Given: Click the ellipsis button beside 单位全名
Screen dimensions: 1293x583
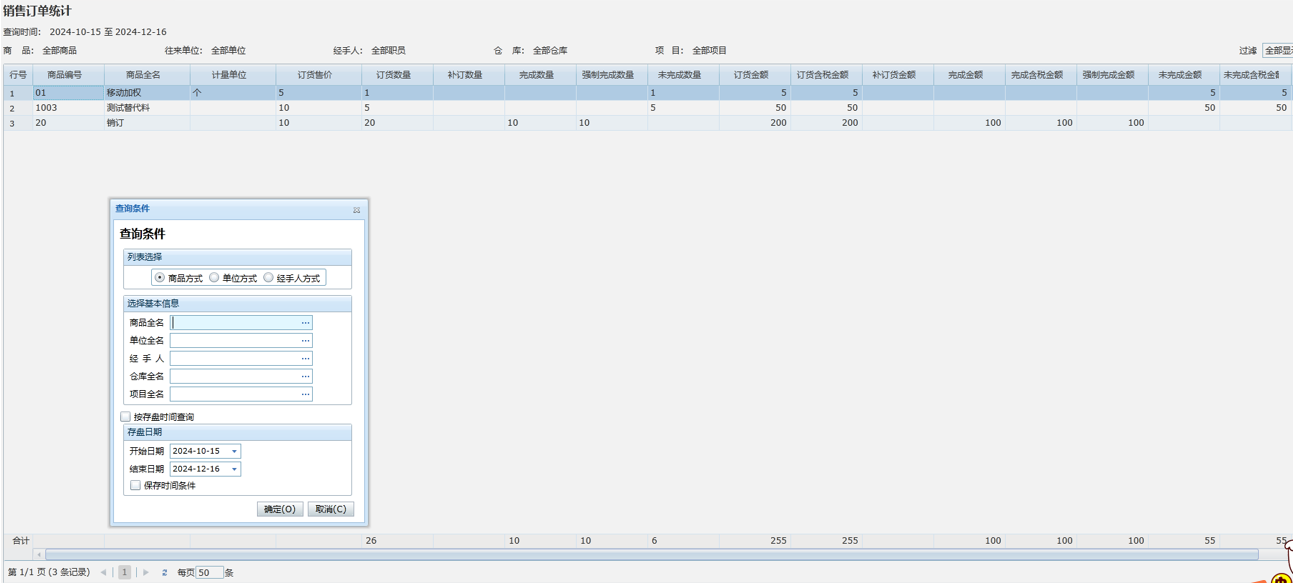Looking at the screenshot, I should click(305, 341).
